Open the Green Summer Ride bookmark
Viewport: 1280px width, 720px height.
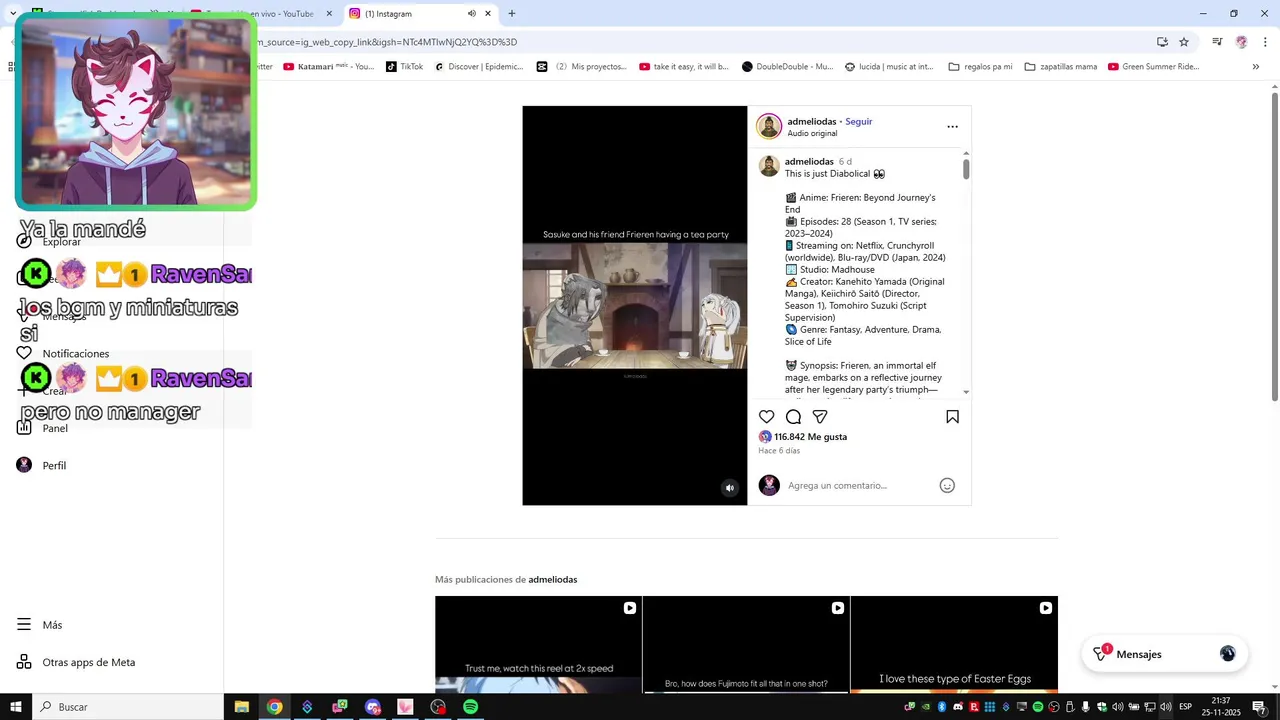pos(1153,67)
